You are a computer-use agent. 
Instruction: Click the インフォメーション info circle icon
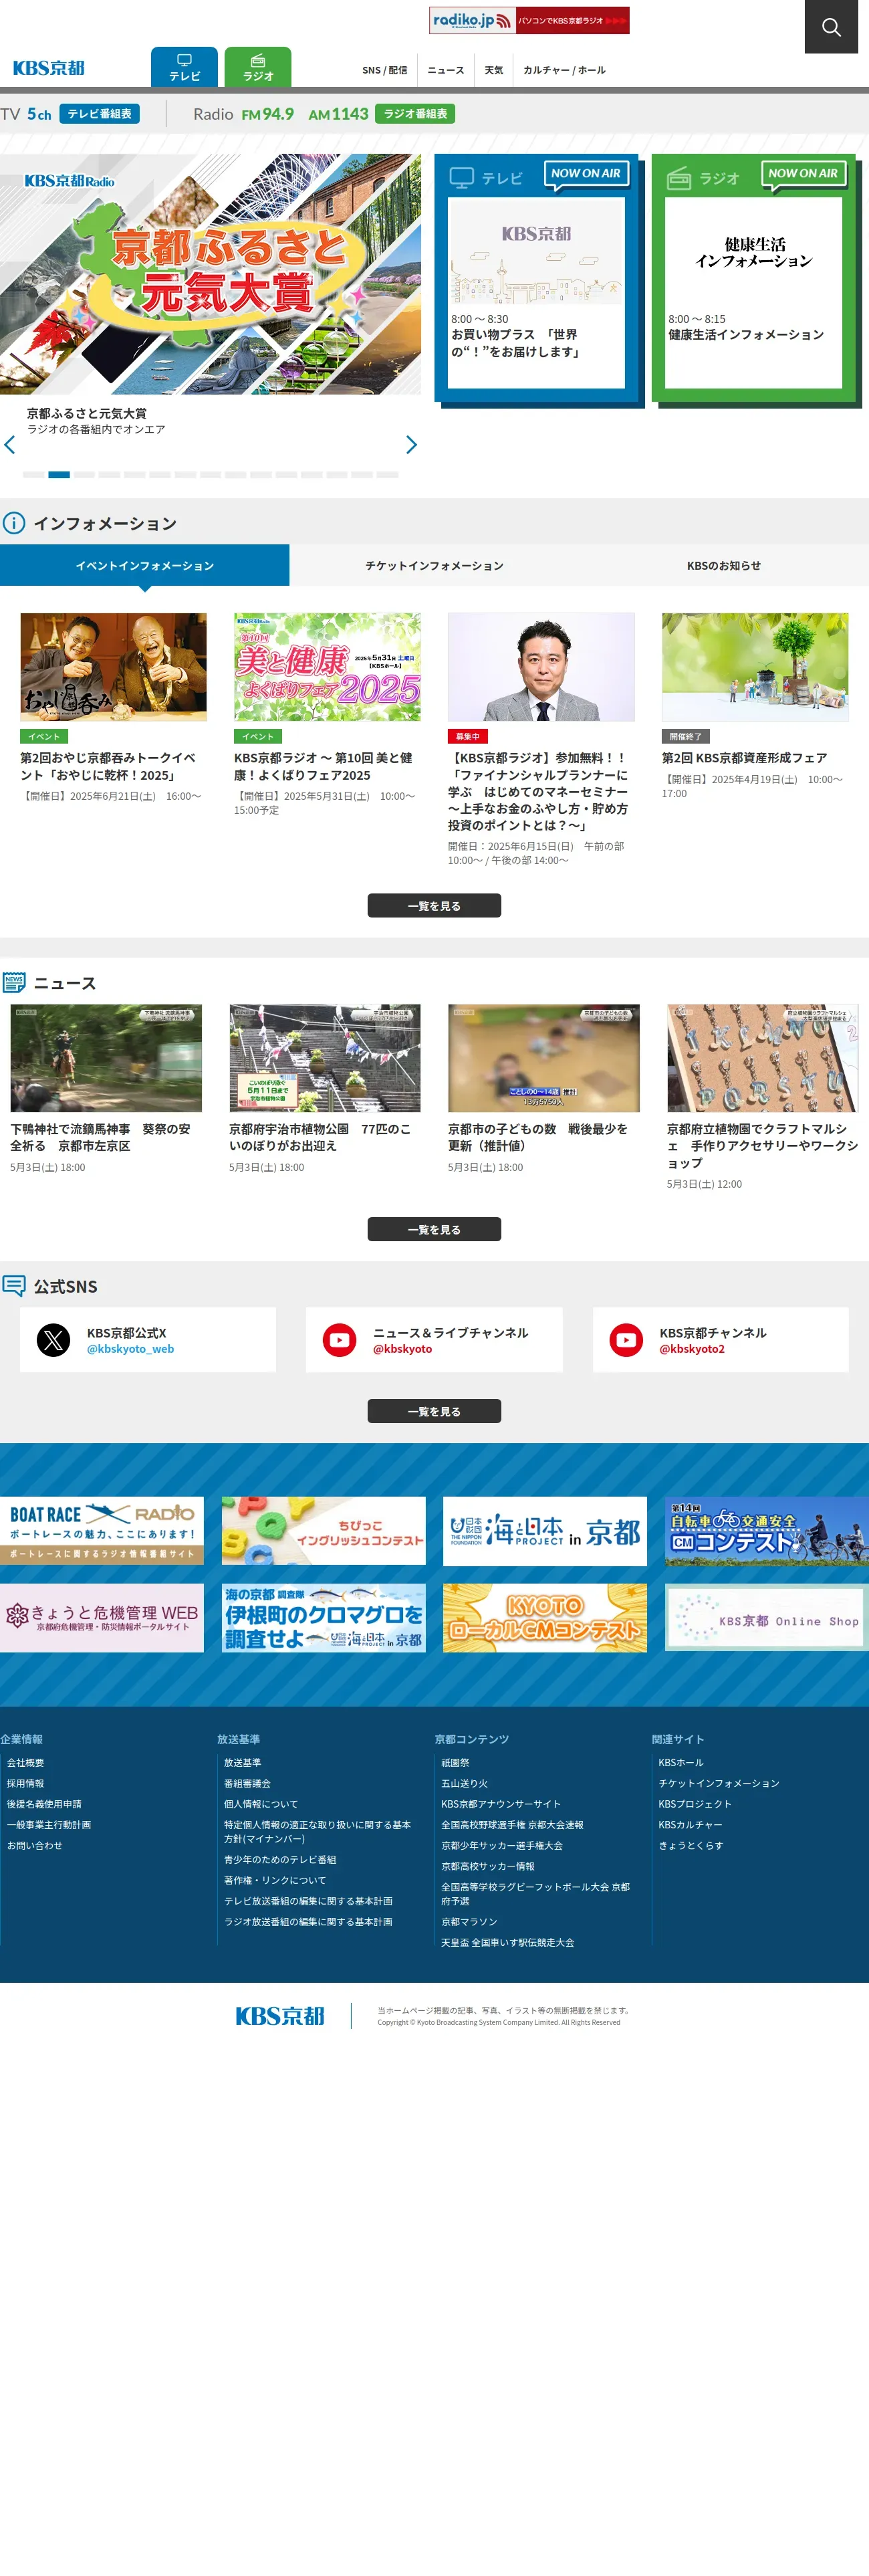(x=14, y=523)
